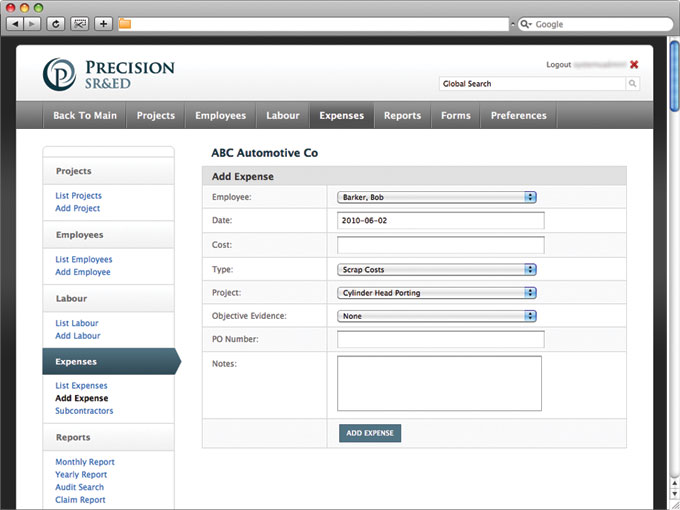Image resolution: width=680 pixels, height=510 pixels.
Task: Open the Project dropdown Cylinder Head Porting
Action: click(x=437, y=293)
